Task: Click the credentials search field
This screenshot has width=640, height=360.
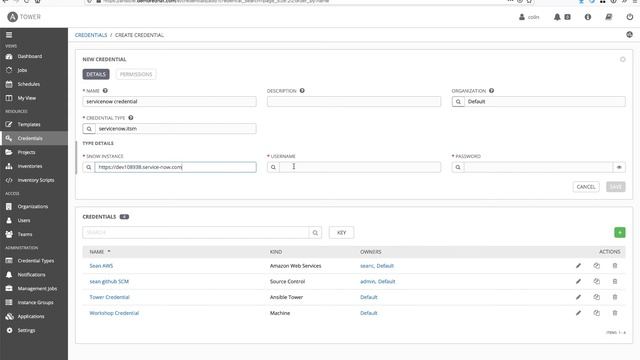Action: 196,233
